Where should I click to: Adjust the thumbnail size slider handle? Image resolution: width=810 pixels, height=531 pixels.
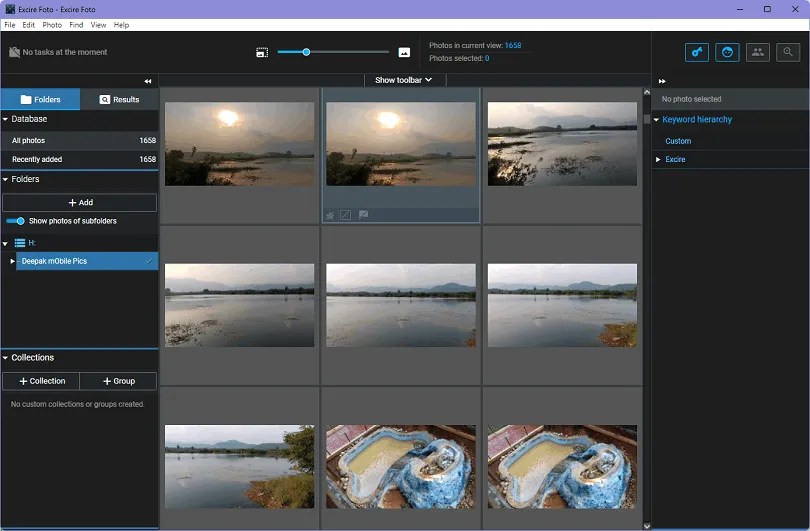click(306, 52)
